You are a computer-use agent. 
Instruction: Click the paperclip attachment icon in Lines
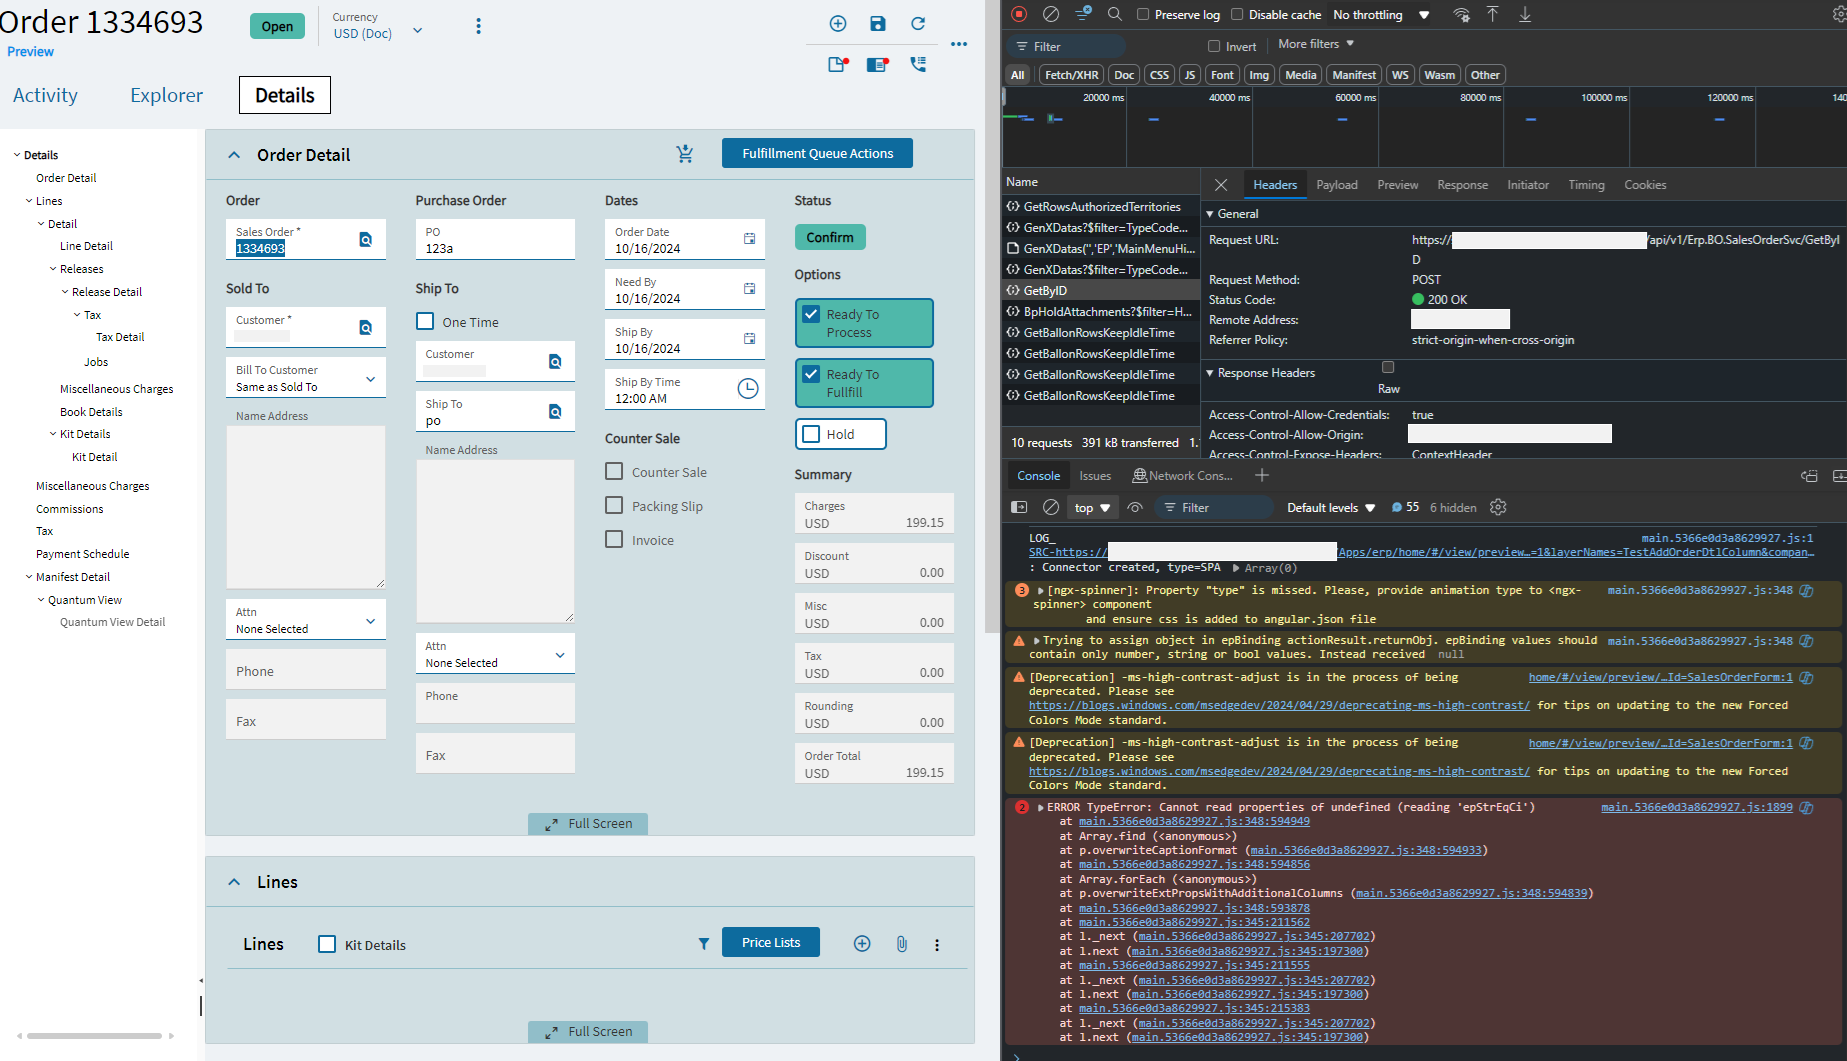tap(901, 944)
